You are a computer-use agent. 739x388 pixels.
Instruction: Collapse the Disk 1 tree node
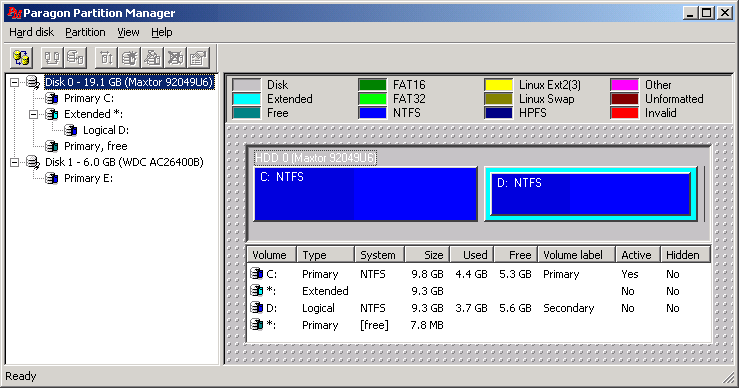pyautogui.click(x=15, y=163)
